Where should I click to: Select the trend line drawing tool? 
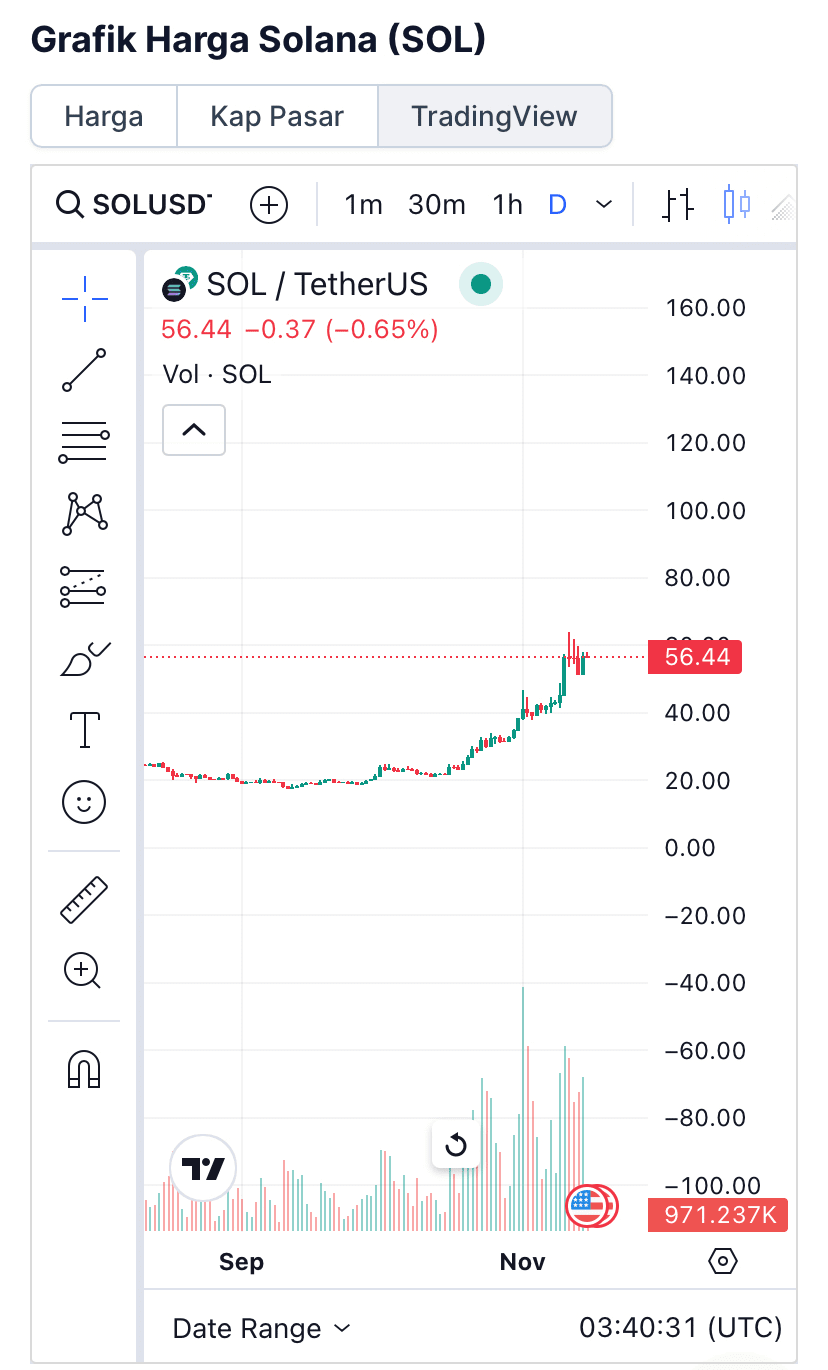pos(85,370)
